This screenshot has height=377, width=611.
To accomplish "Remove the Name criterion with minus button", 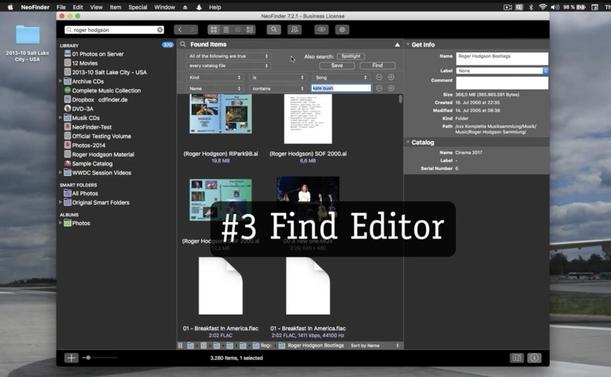I will 379,88.
